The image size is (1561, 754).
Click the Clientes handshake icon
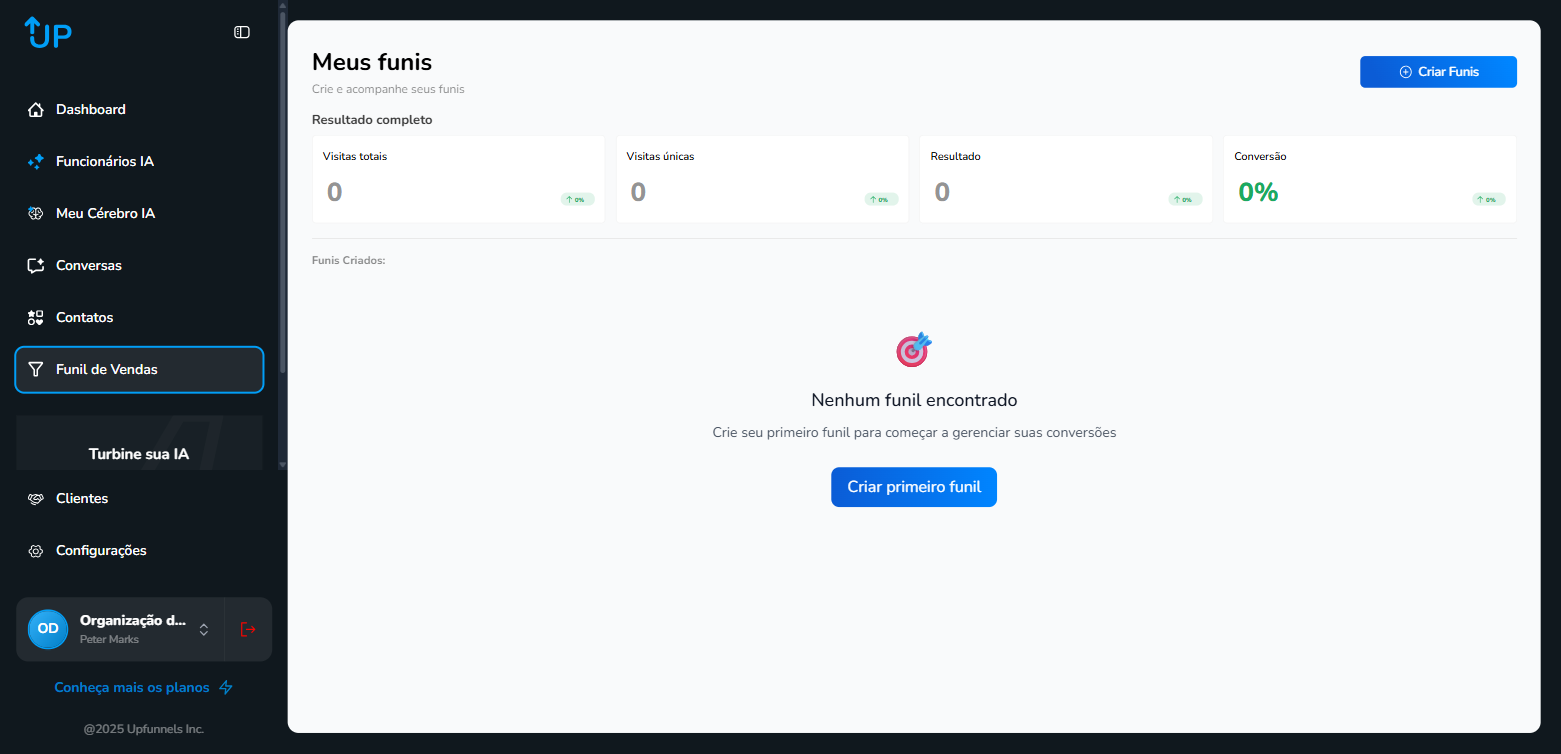pos(36,499)
